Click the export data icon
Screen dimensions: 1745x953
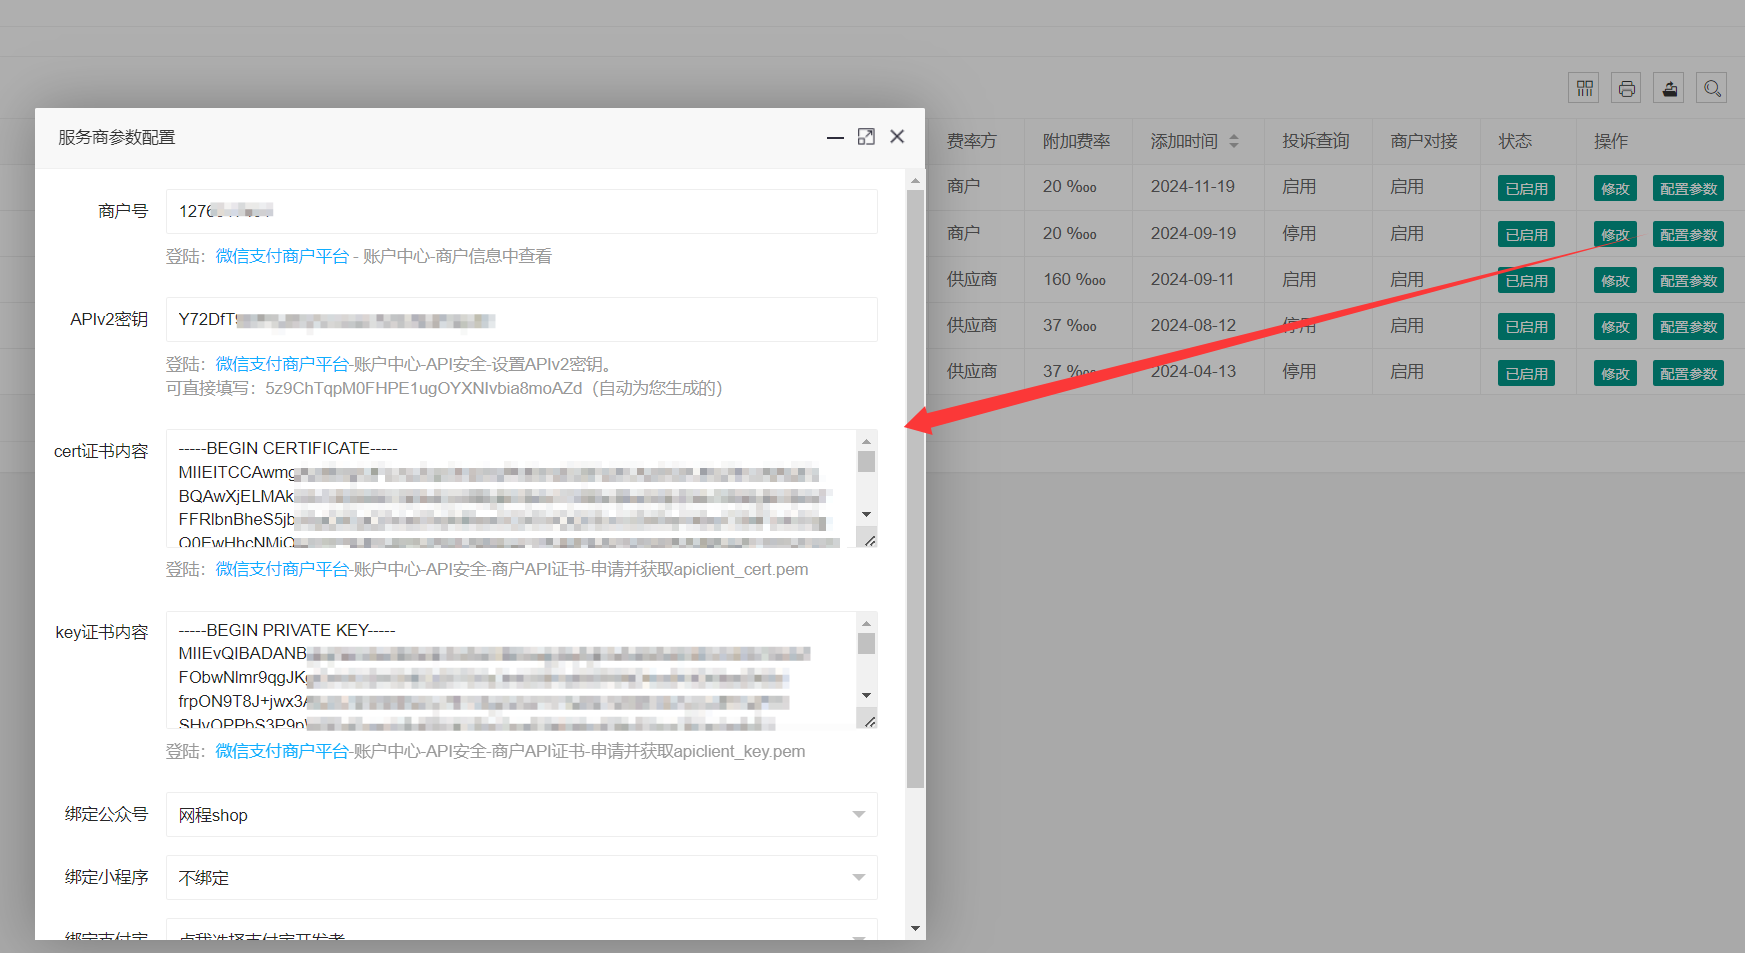tap(1669, 89)
